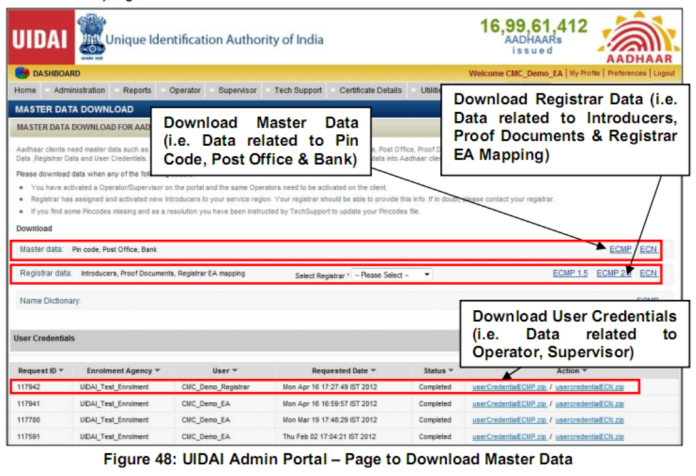This screenshot has height=476, width=696.
Task: Download userCredentialECMP.zip for request 117591
Action: 509,437
